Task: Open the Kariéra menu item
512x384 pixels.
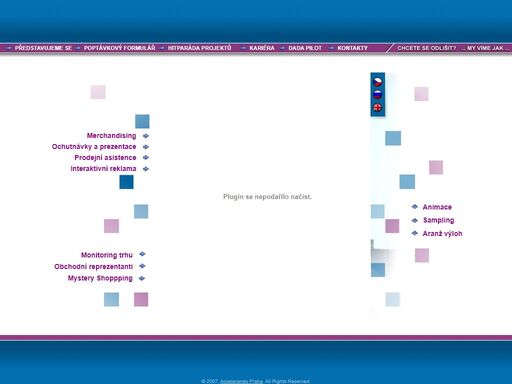Action: [x=262, y=48]
